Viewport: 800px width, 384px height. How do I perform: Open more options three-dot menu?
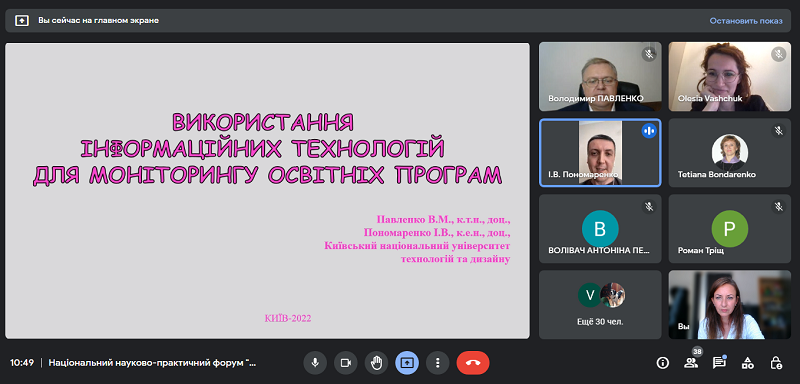438,363
